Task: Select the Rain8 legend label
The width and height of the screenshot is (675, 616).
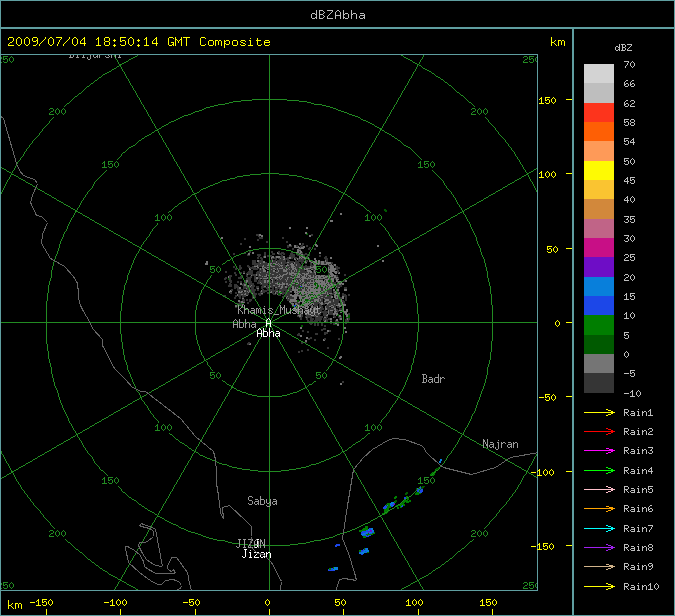Action: tap(638, 548)
